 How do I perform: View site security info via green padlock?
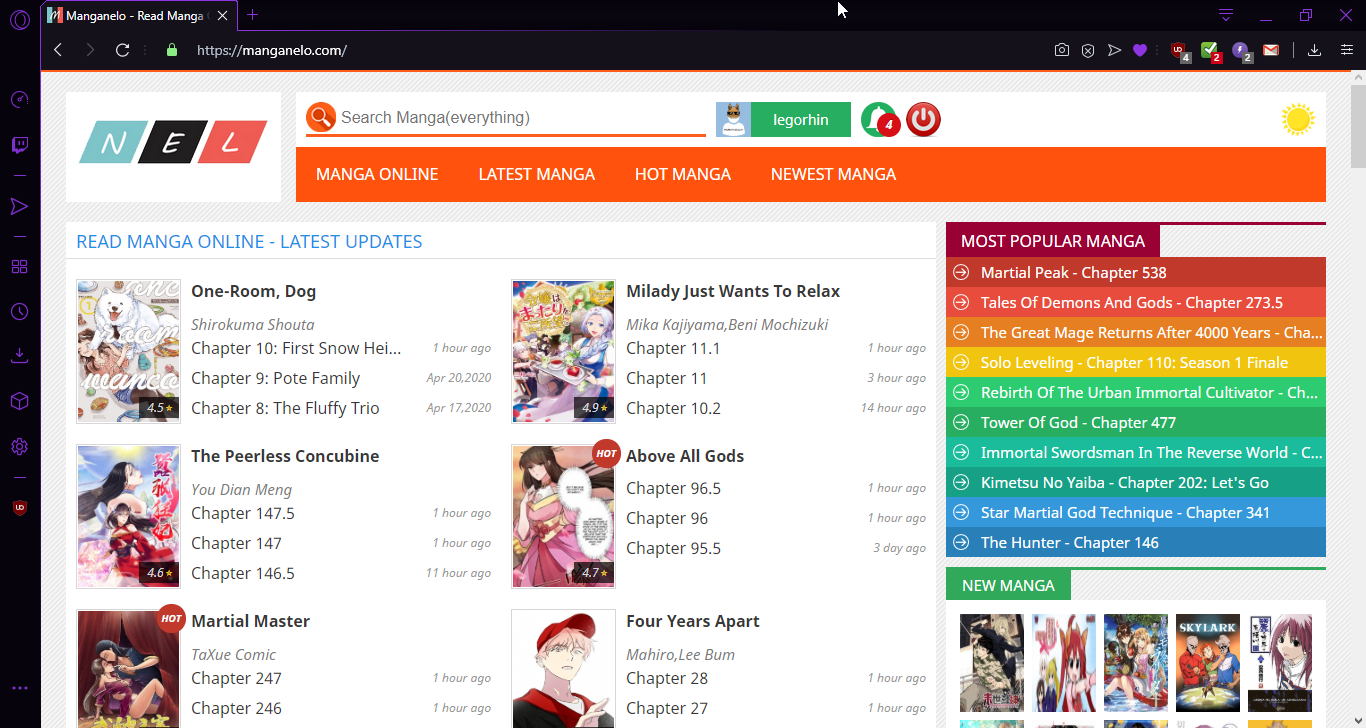pyautogui.click(x=171, y=50)
